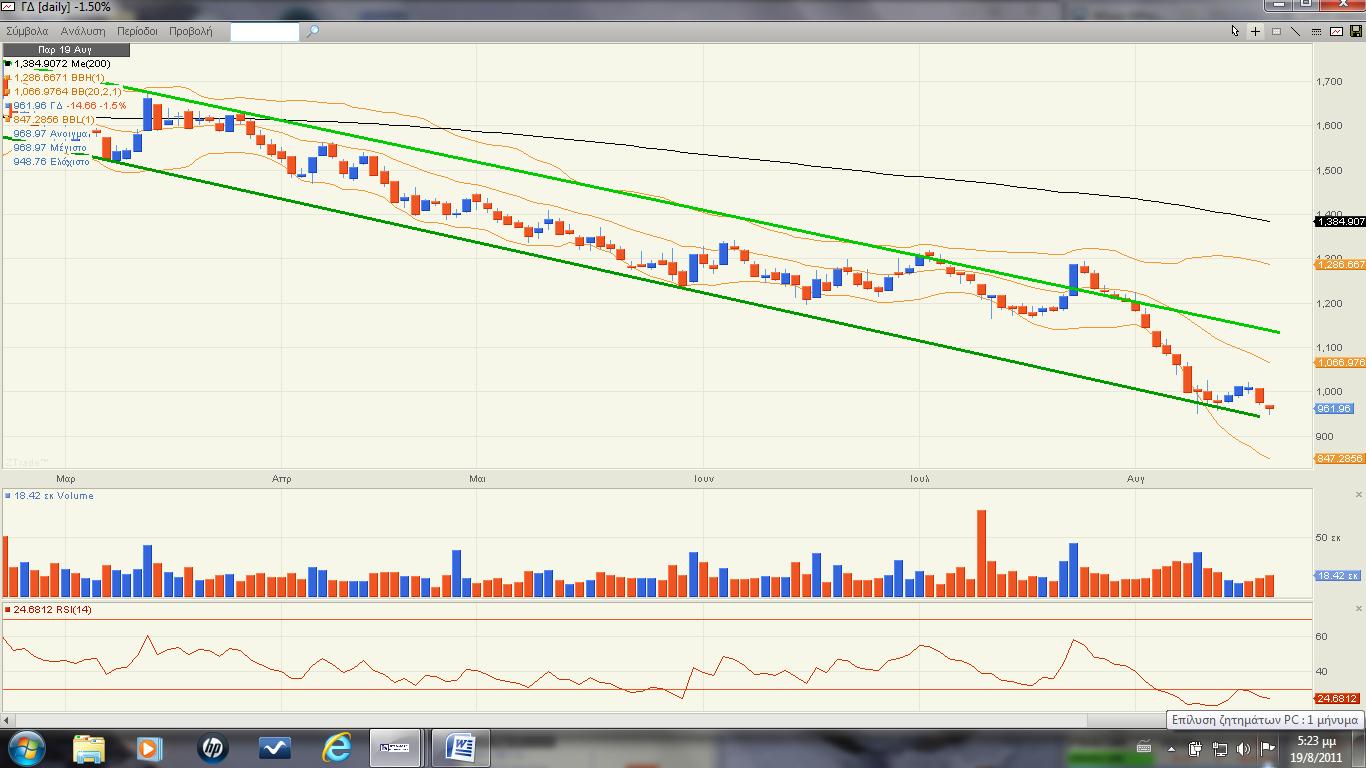Choose the horizontal lines tool
Viewport: 1366px width, 768px height.
pos(1316,31)
